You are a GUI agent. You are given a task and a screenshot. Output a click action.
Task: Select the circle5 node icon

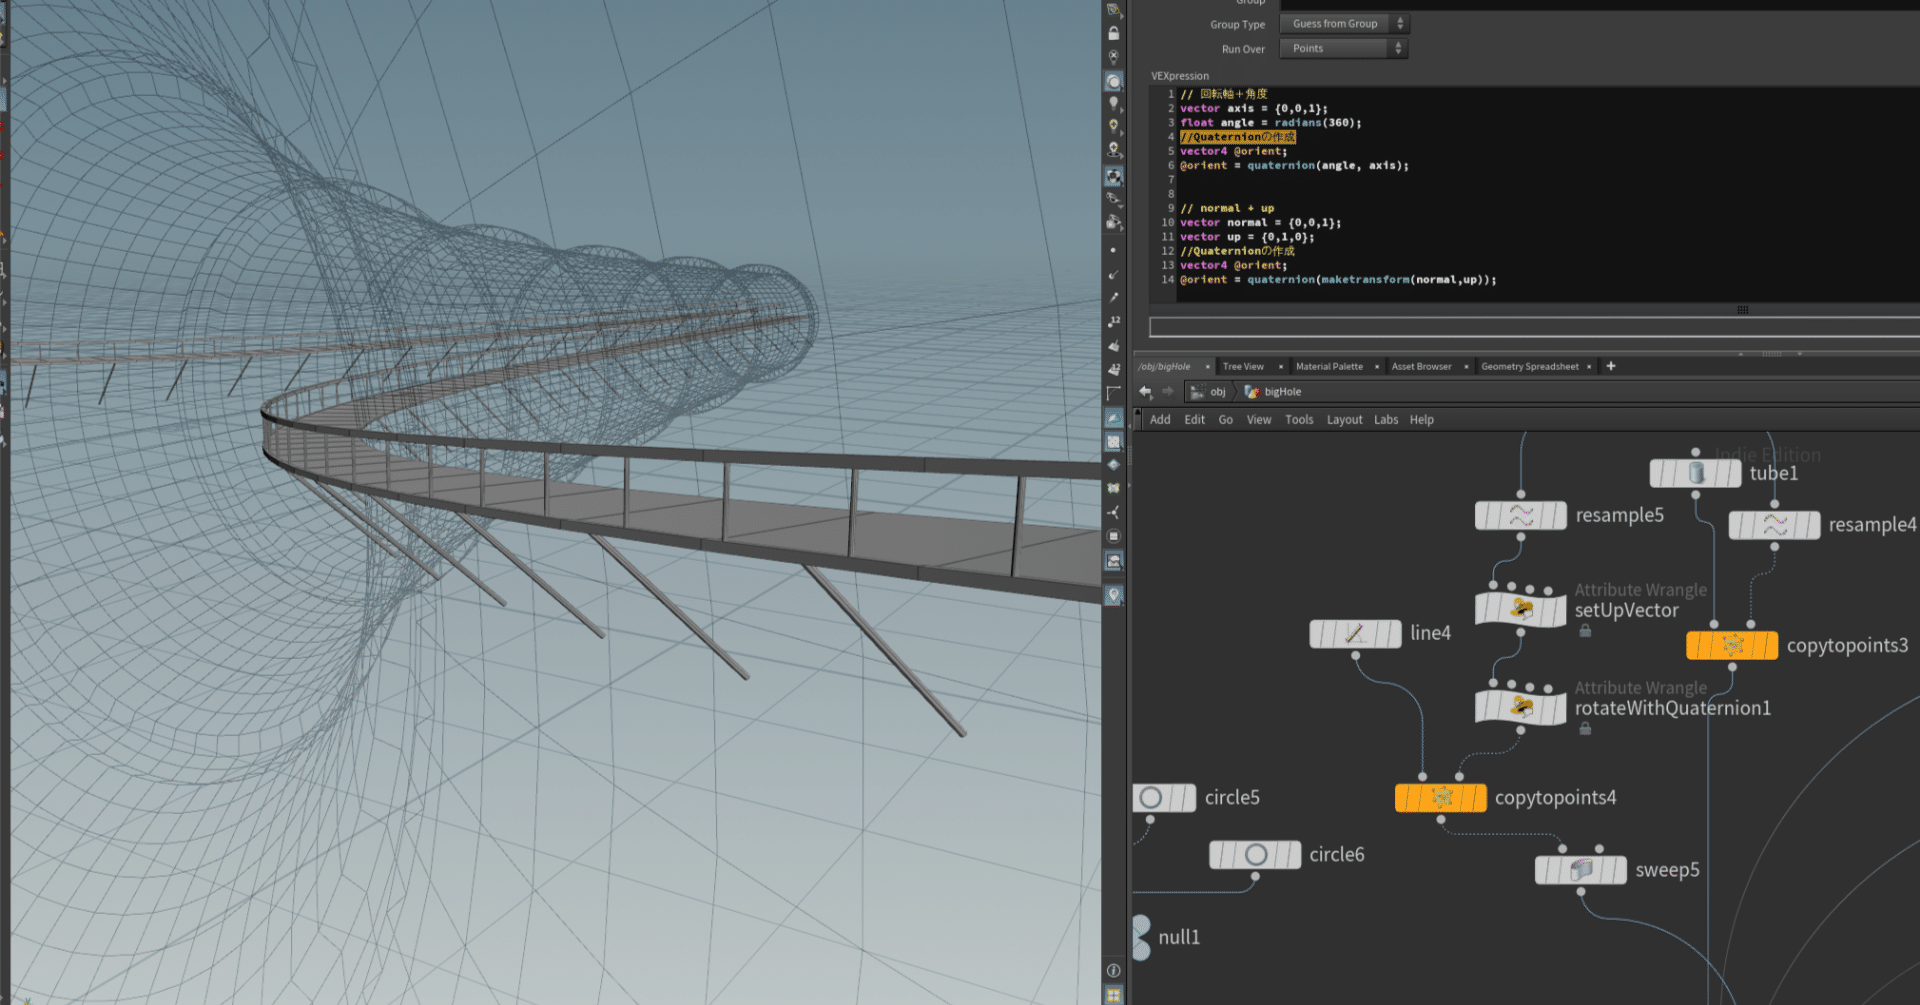pyautogui.click(x=1152, y=797)
